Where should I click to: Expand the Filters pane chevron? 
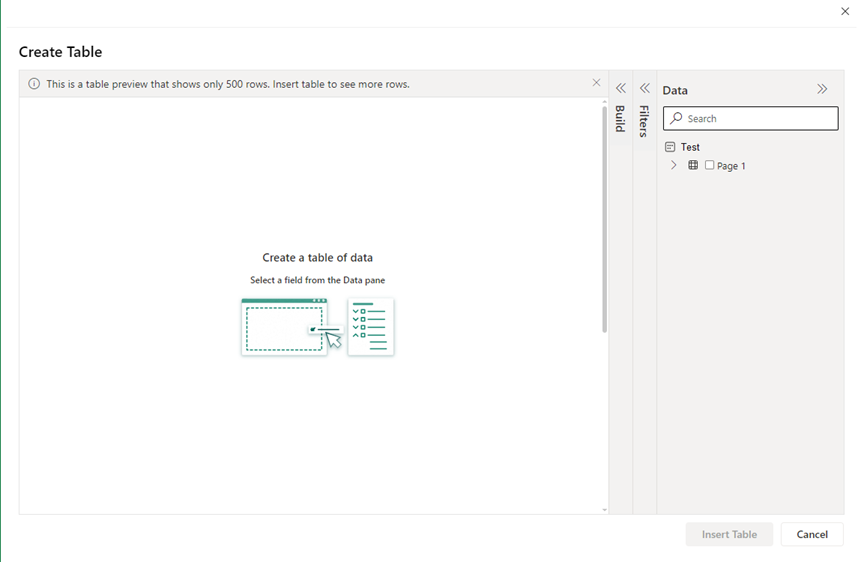click(x=645, y=88)
